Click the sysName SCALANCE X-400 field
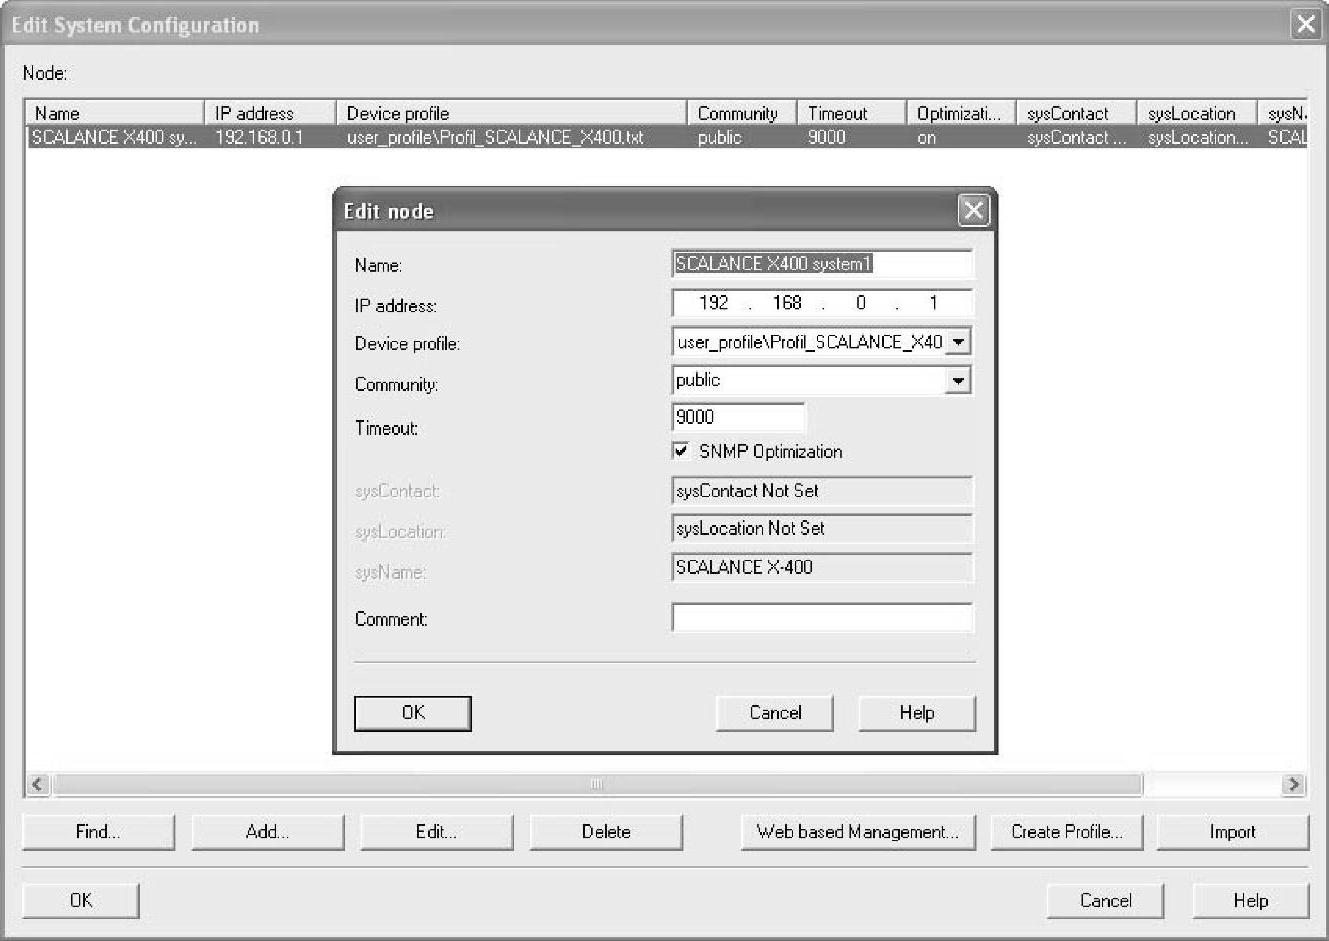Viewport: 1329px width, 941px height. click(822, 567)
